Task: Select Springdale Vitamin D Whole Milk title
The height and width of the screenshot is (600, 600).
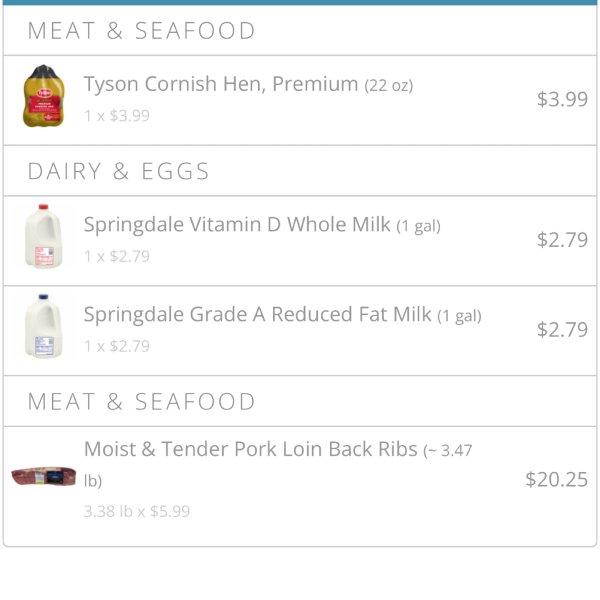Action: 237,224
